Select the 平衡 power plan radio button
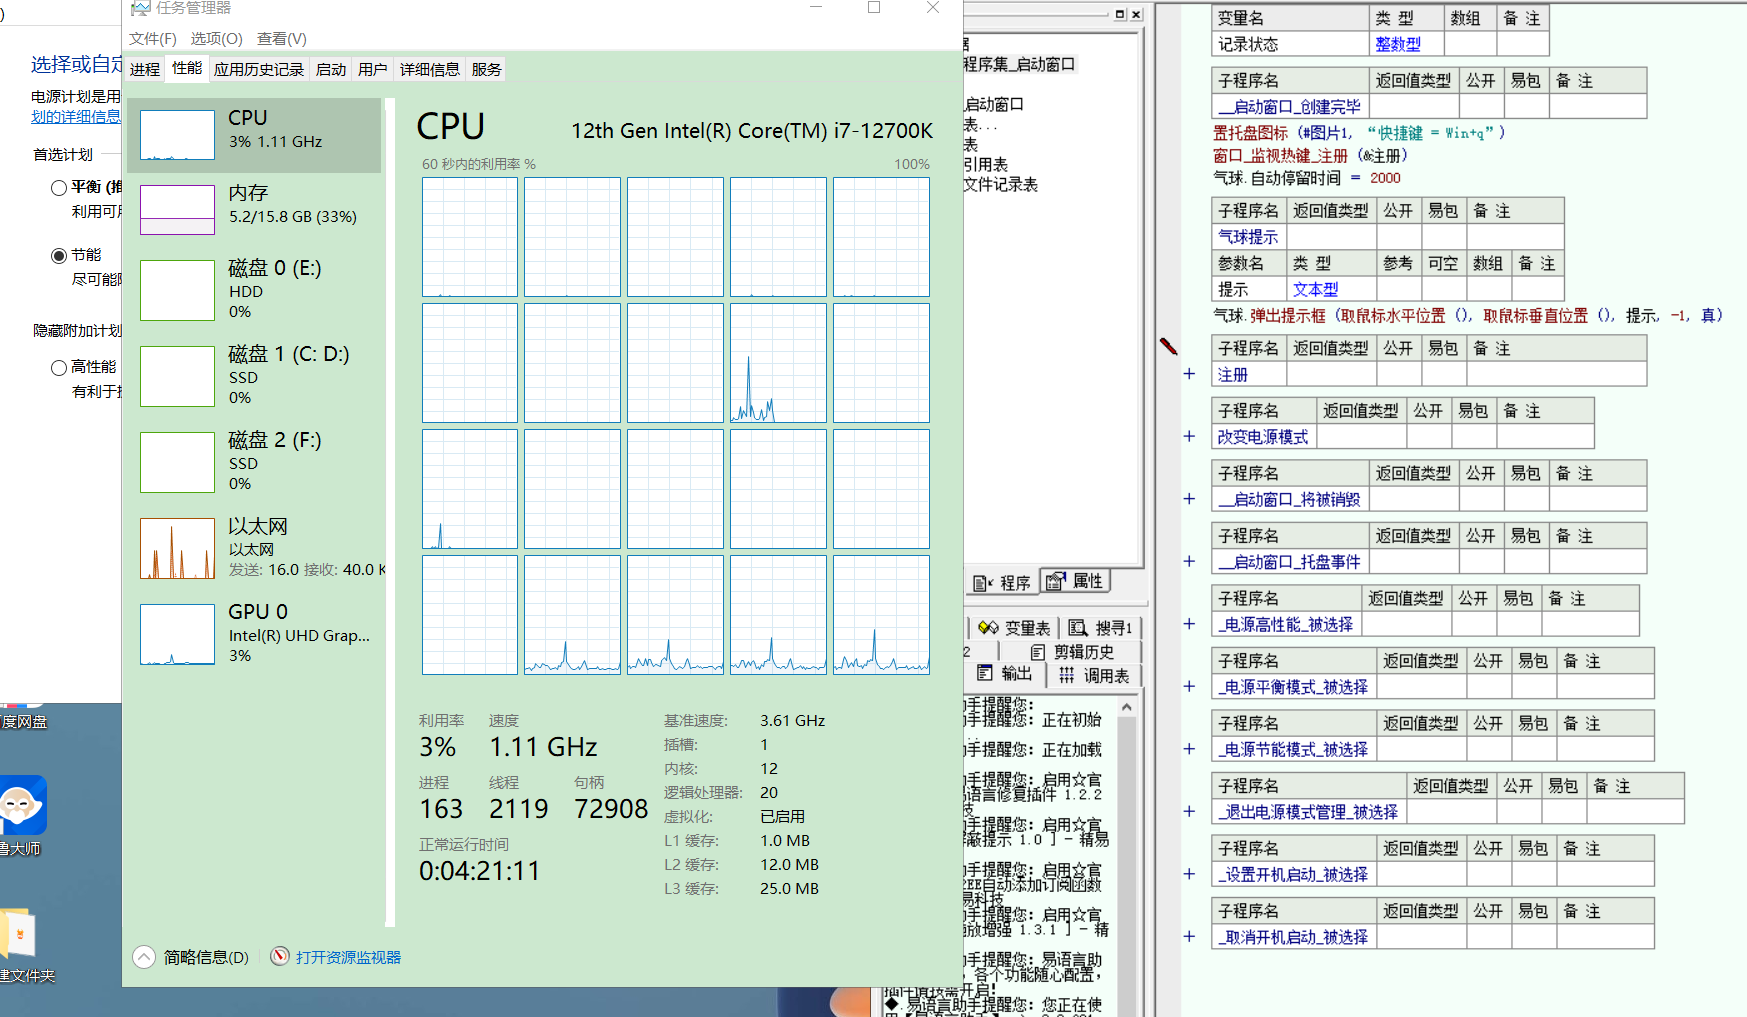Image resolution: width=1747 pixels, height=1017 pixels. point(59,188)
